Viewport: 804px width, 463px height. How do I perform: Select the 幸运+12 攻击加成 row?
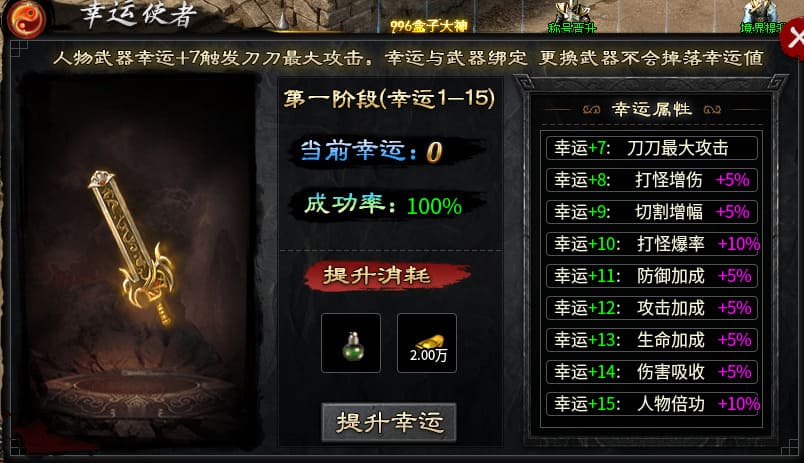tap(652, 308)
